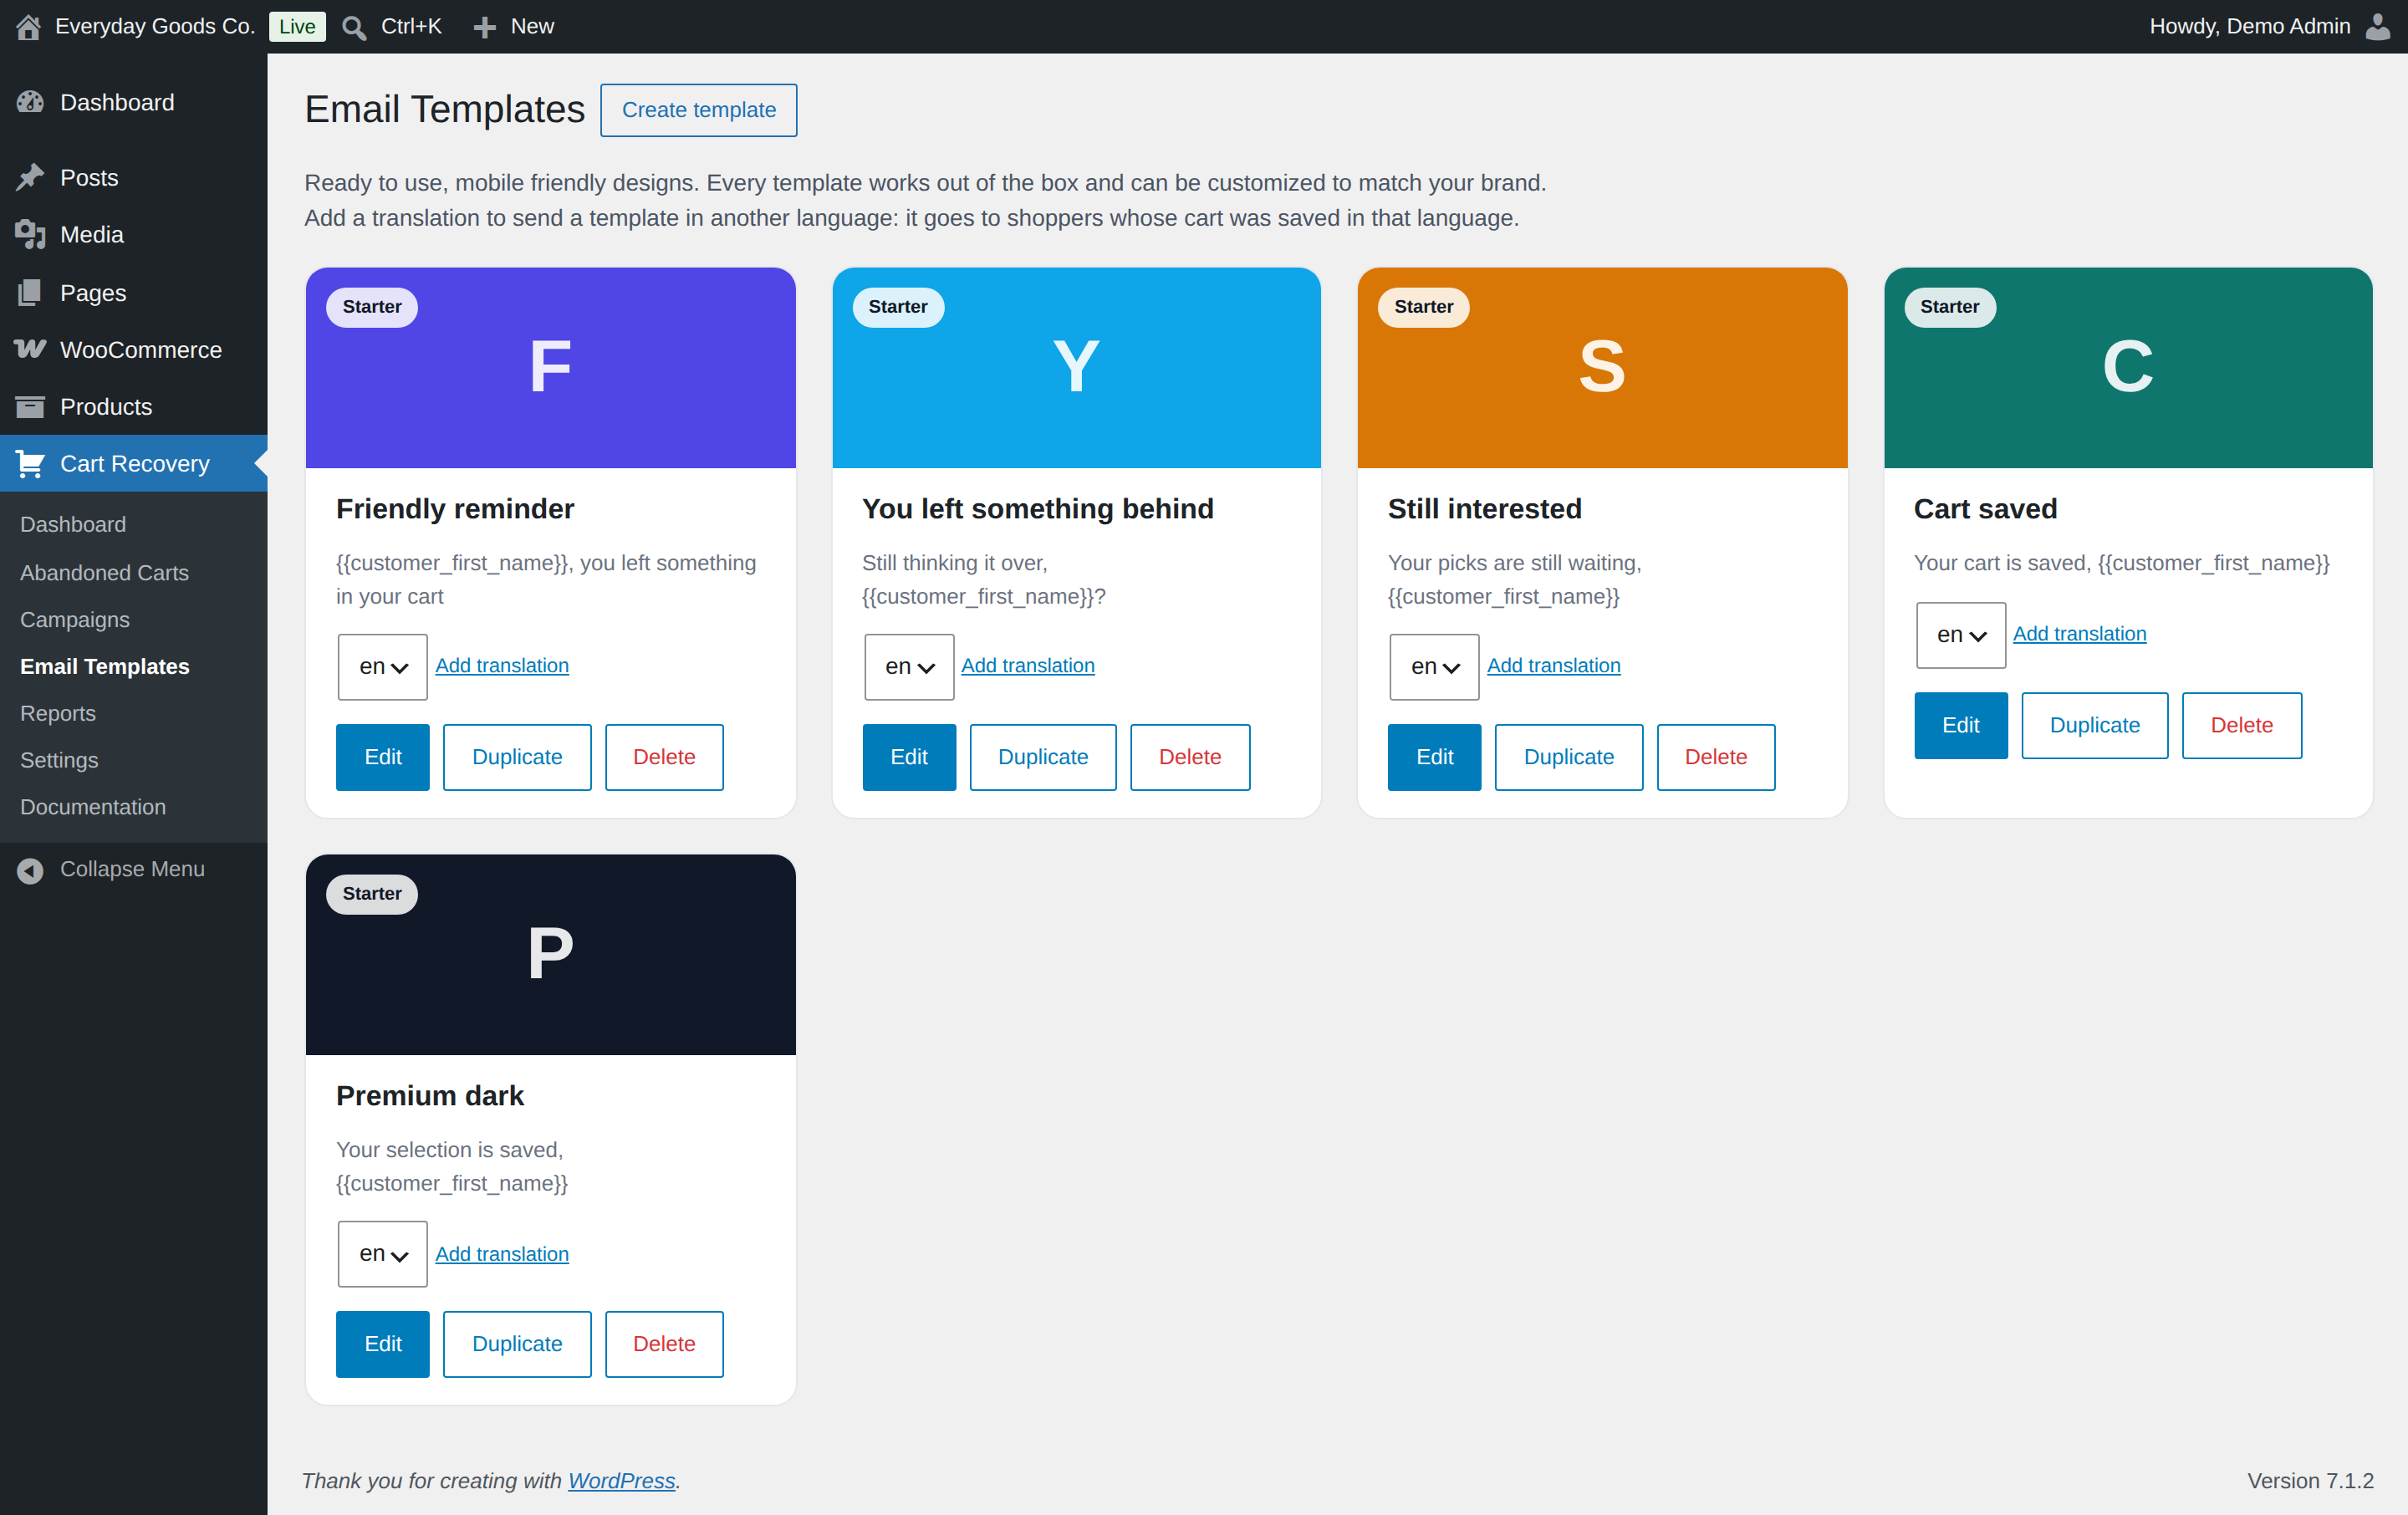Add translation for Premium dark
2408x1515 pixels.
(502, 1253)
